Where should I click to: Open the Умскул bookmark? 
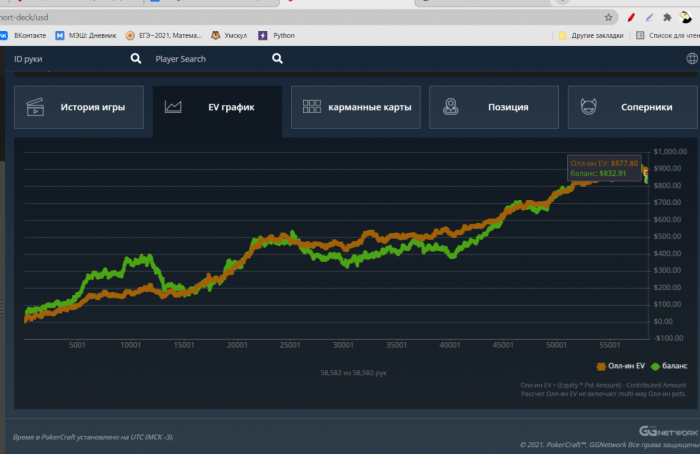pyautogui.click(x=228, y=35)
